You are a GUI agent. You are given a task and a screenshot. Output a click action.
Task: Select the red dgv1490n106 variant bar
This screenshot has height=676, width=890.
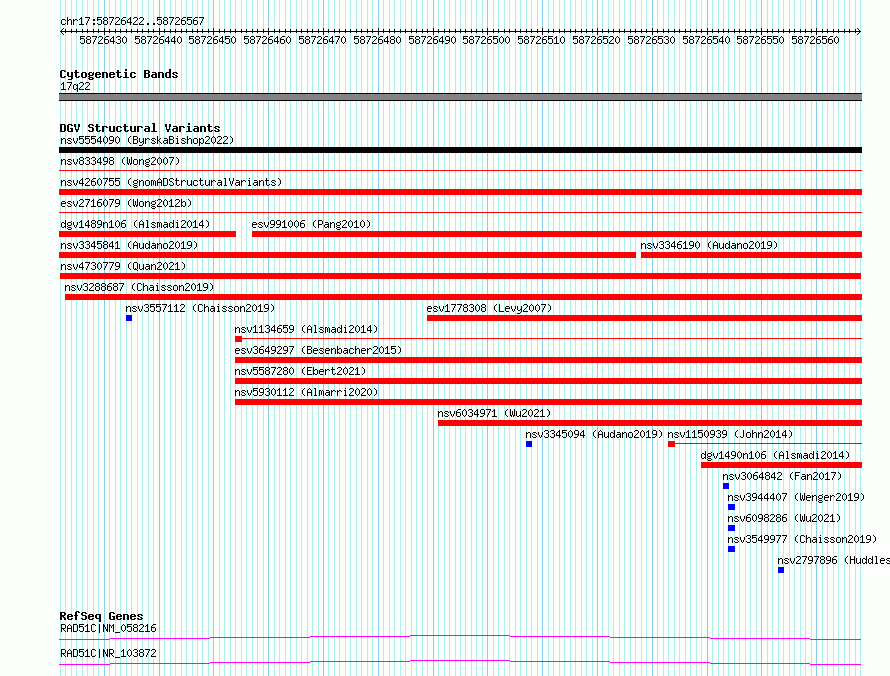(x=782, y=465)
